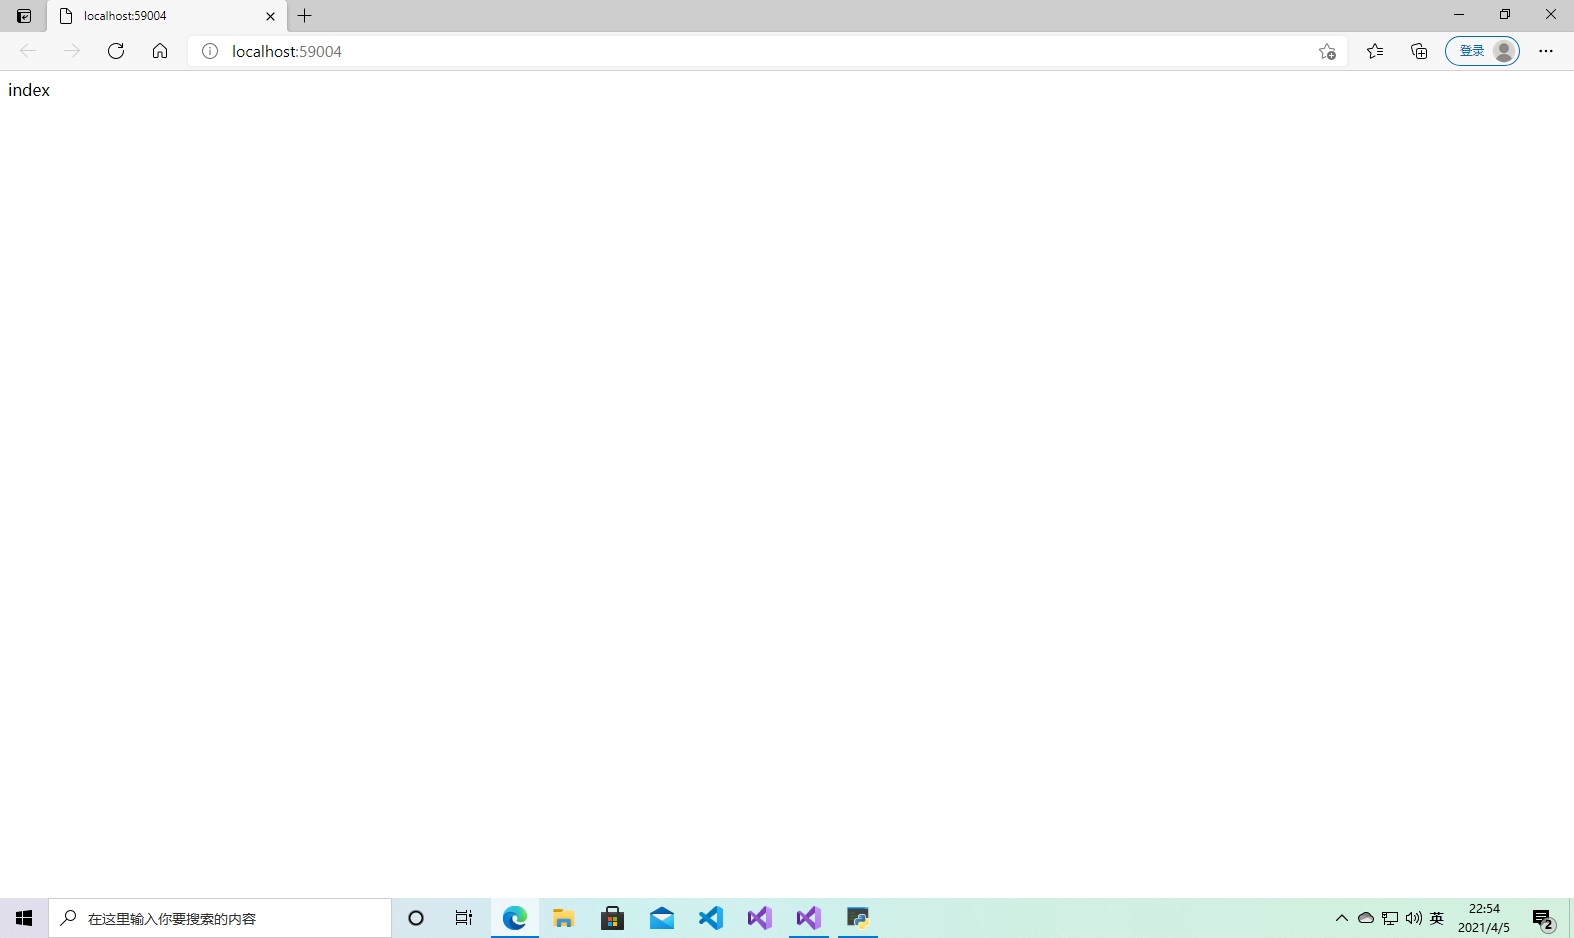This screenshot has width=1574, height=938.
Task: Restore down the Edge window
Action: click(x=1505, y=15)
